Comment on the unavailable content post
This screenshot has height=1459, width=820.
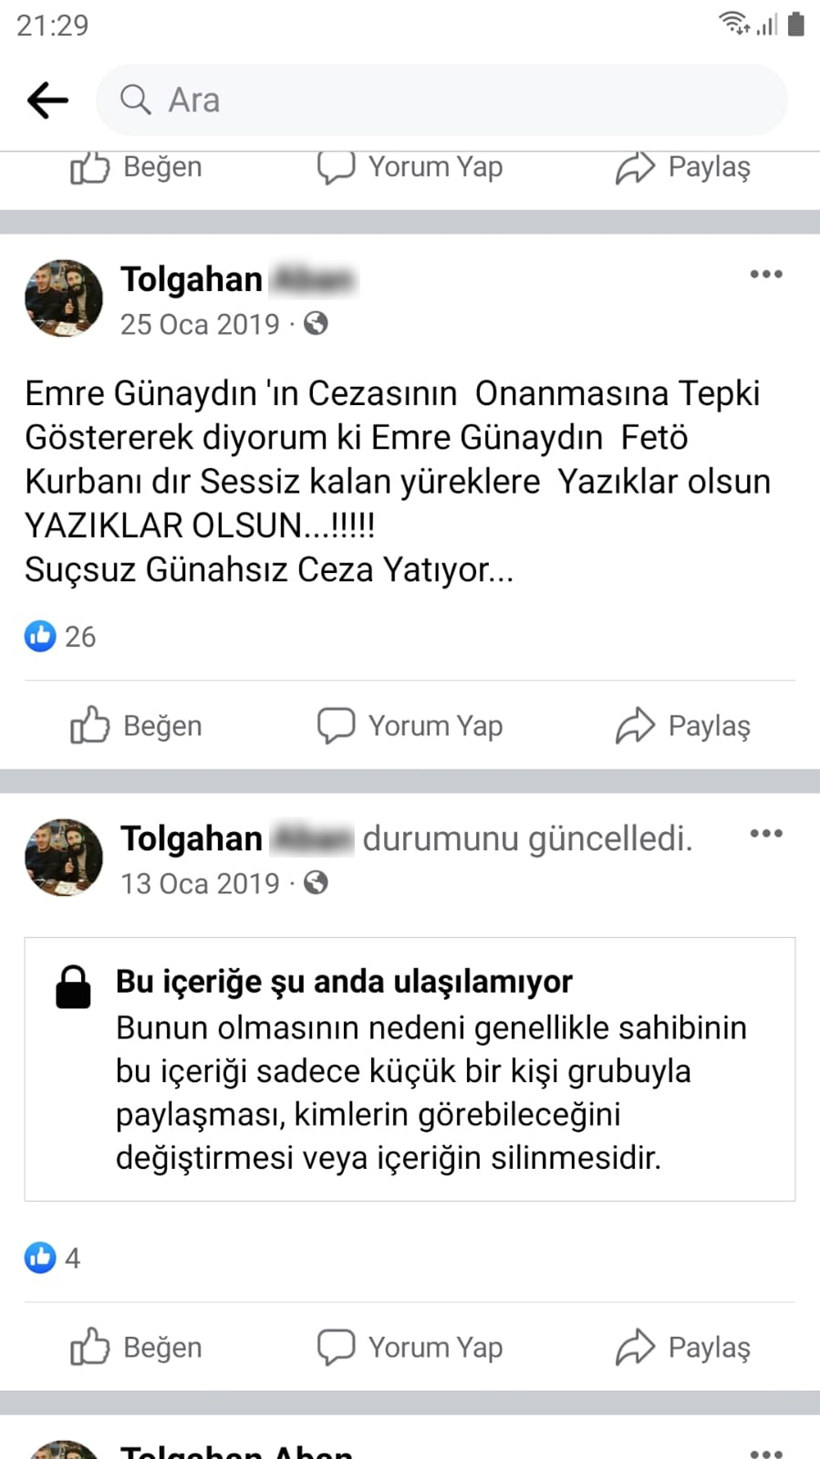pyautogui.click(x=410, y=1347)
